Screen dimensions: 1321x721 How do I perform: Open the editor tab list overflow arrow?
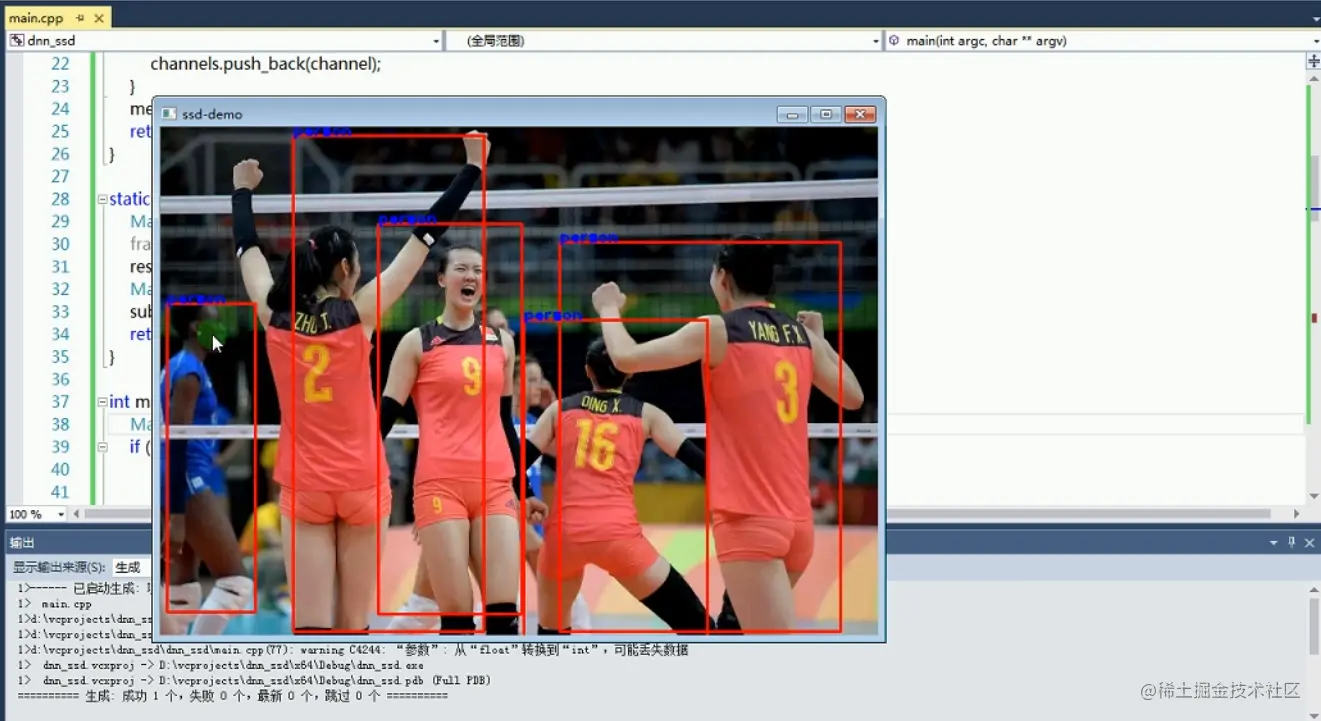1314,18
